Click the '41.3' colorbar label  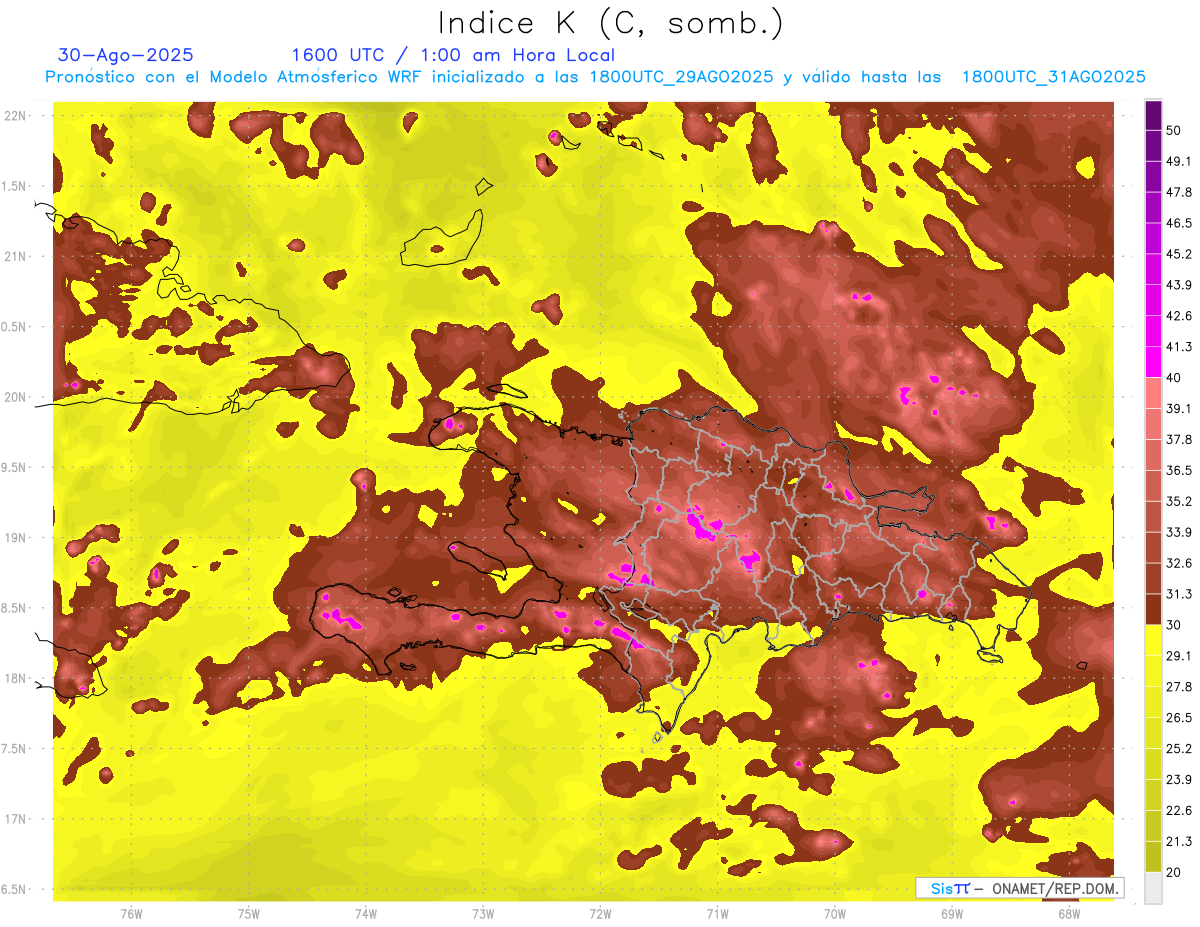click(1178, 347)
